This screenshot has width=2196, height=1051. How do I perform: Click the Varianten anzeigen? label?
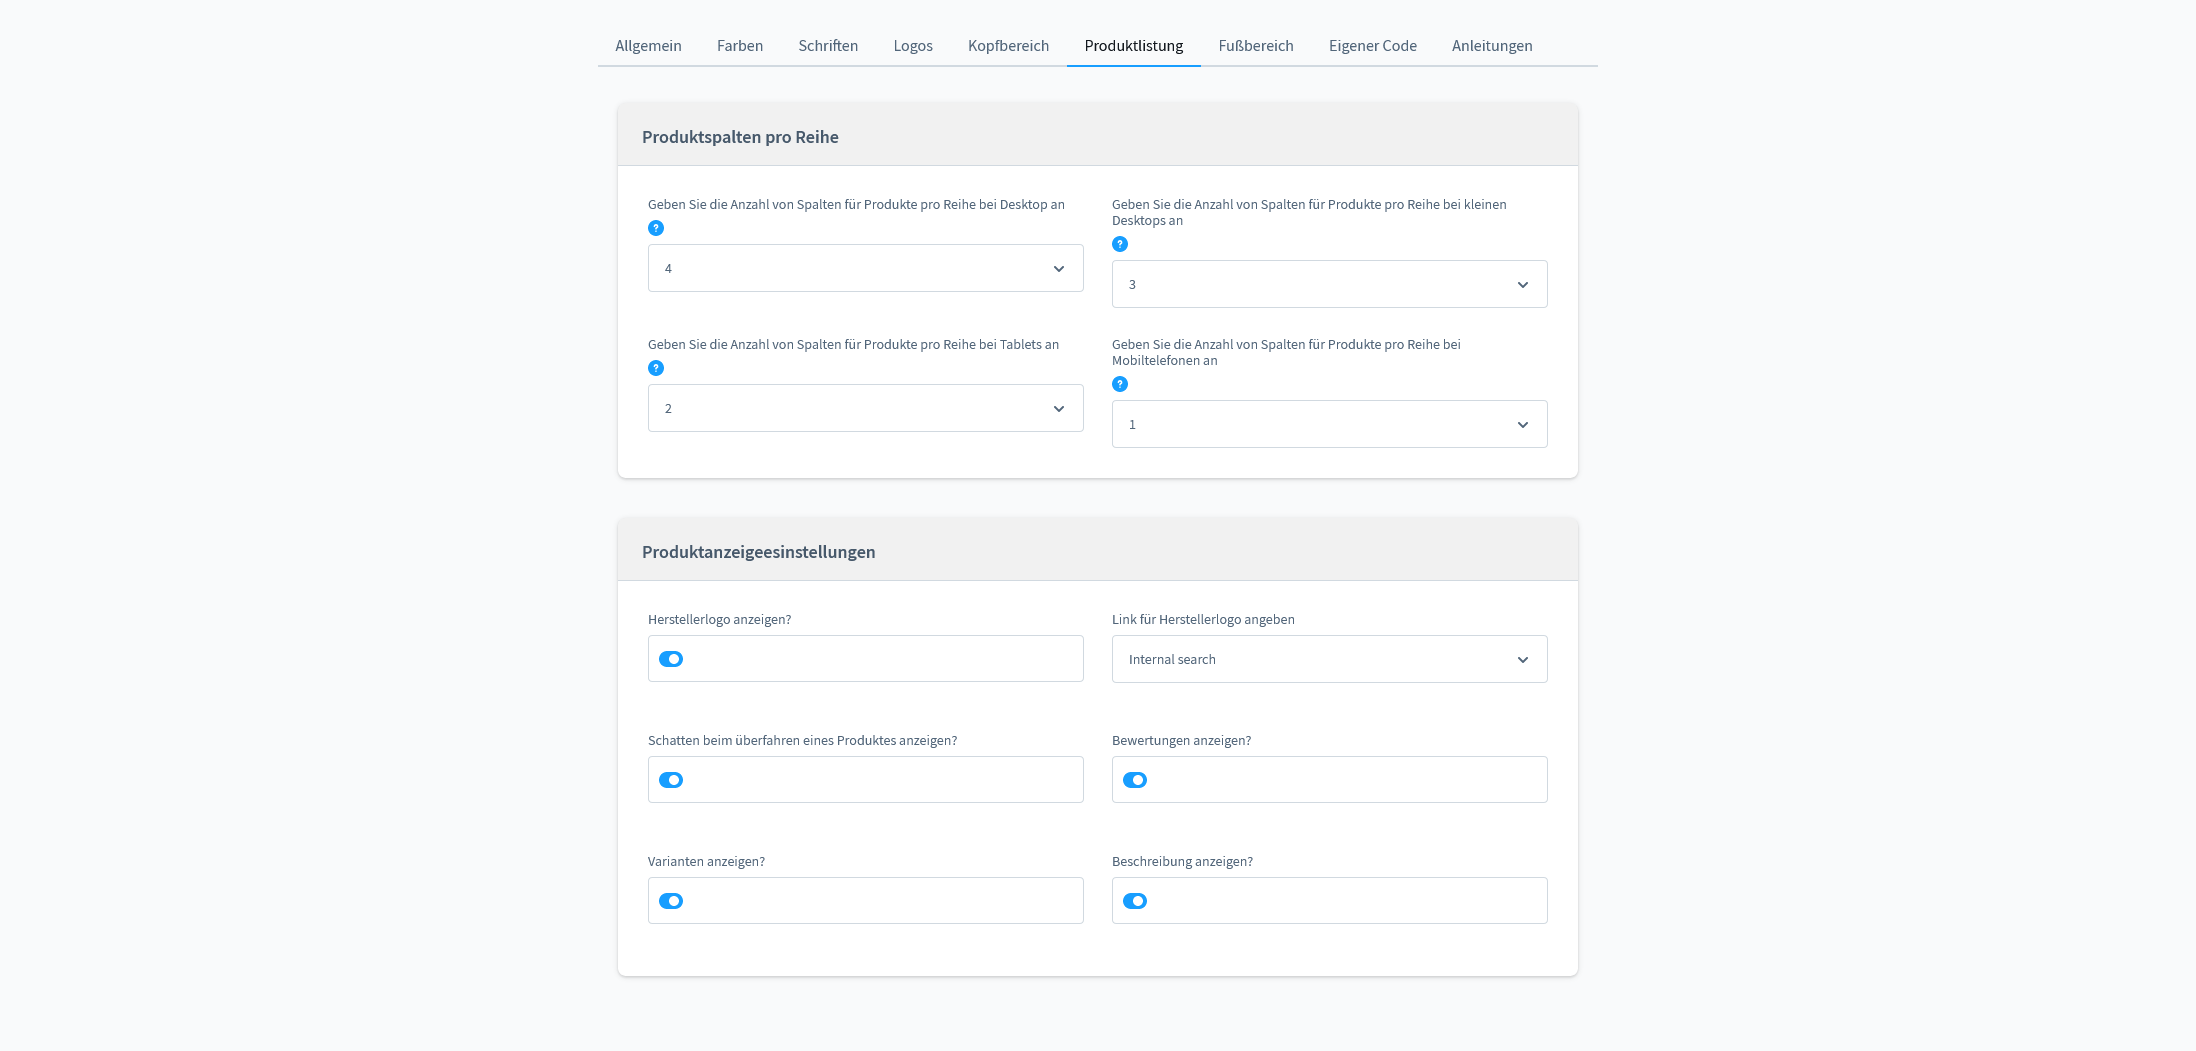click(706, 862)
